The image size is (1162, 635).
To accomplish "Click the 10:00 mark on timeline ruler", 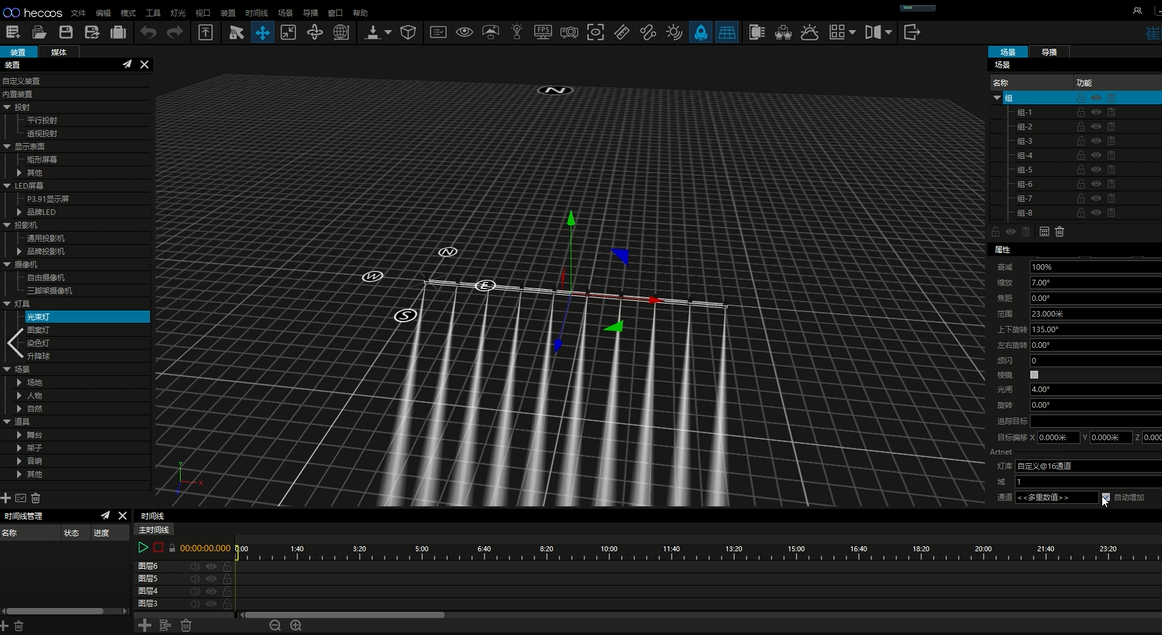I will click(x=608, y=549).
